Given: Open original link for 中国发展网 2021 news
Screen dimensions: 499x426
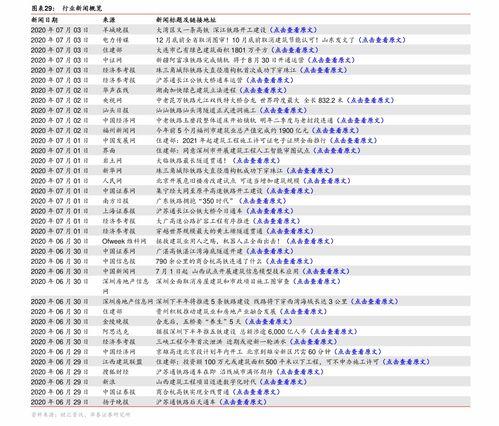Looking at the screenshot, I should 354,141.
